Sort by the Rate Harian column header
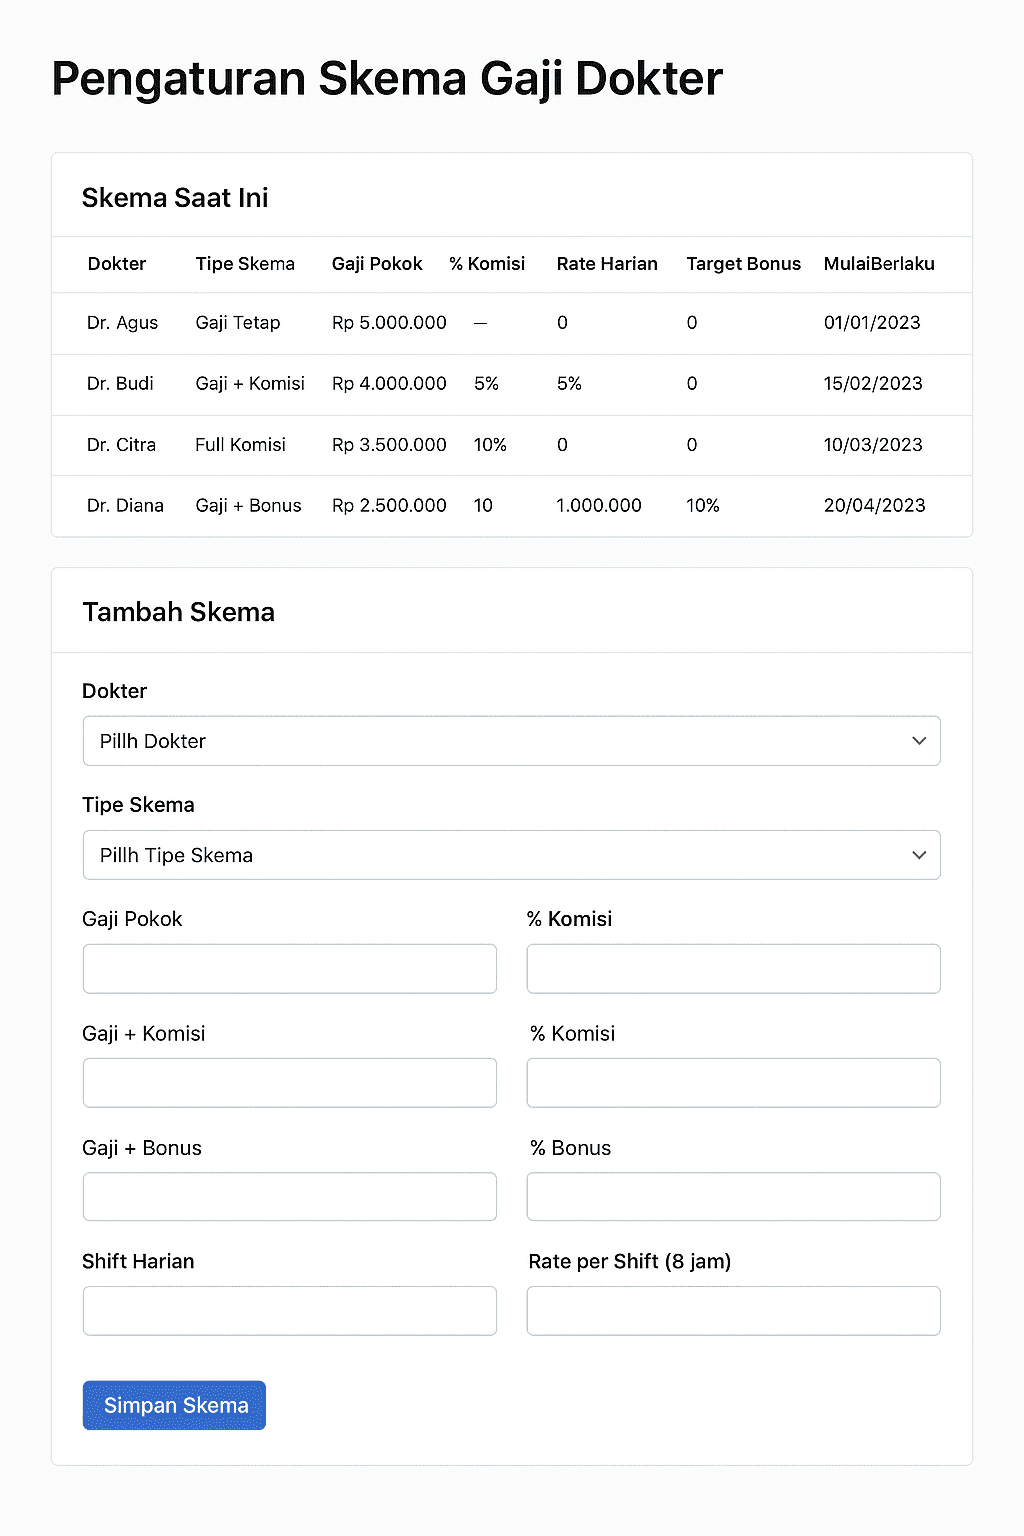 pyautogui.click(x=607, y=264)
